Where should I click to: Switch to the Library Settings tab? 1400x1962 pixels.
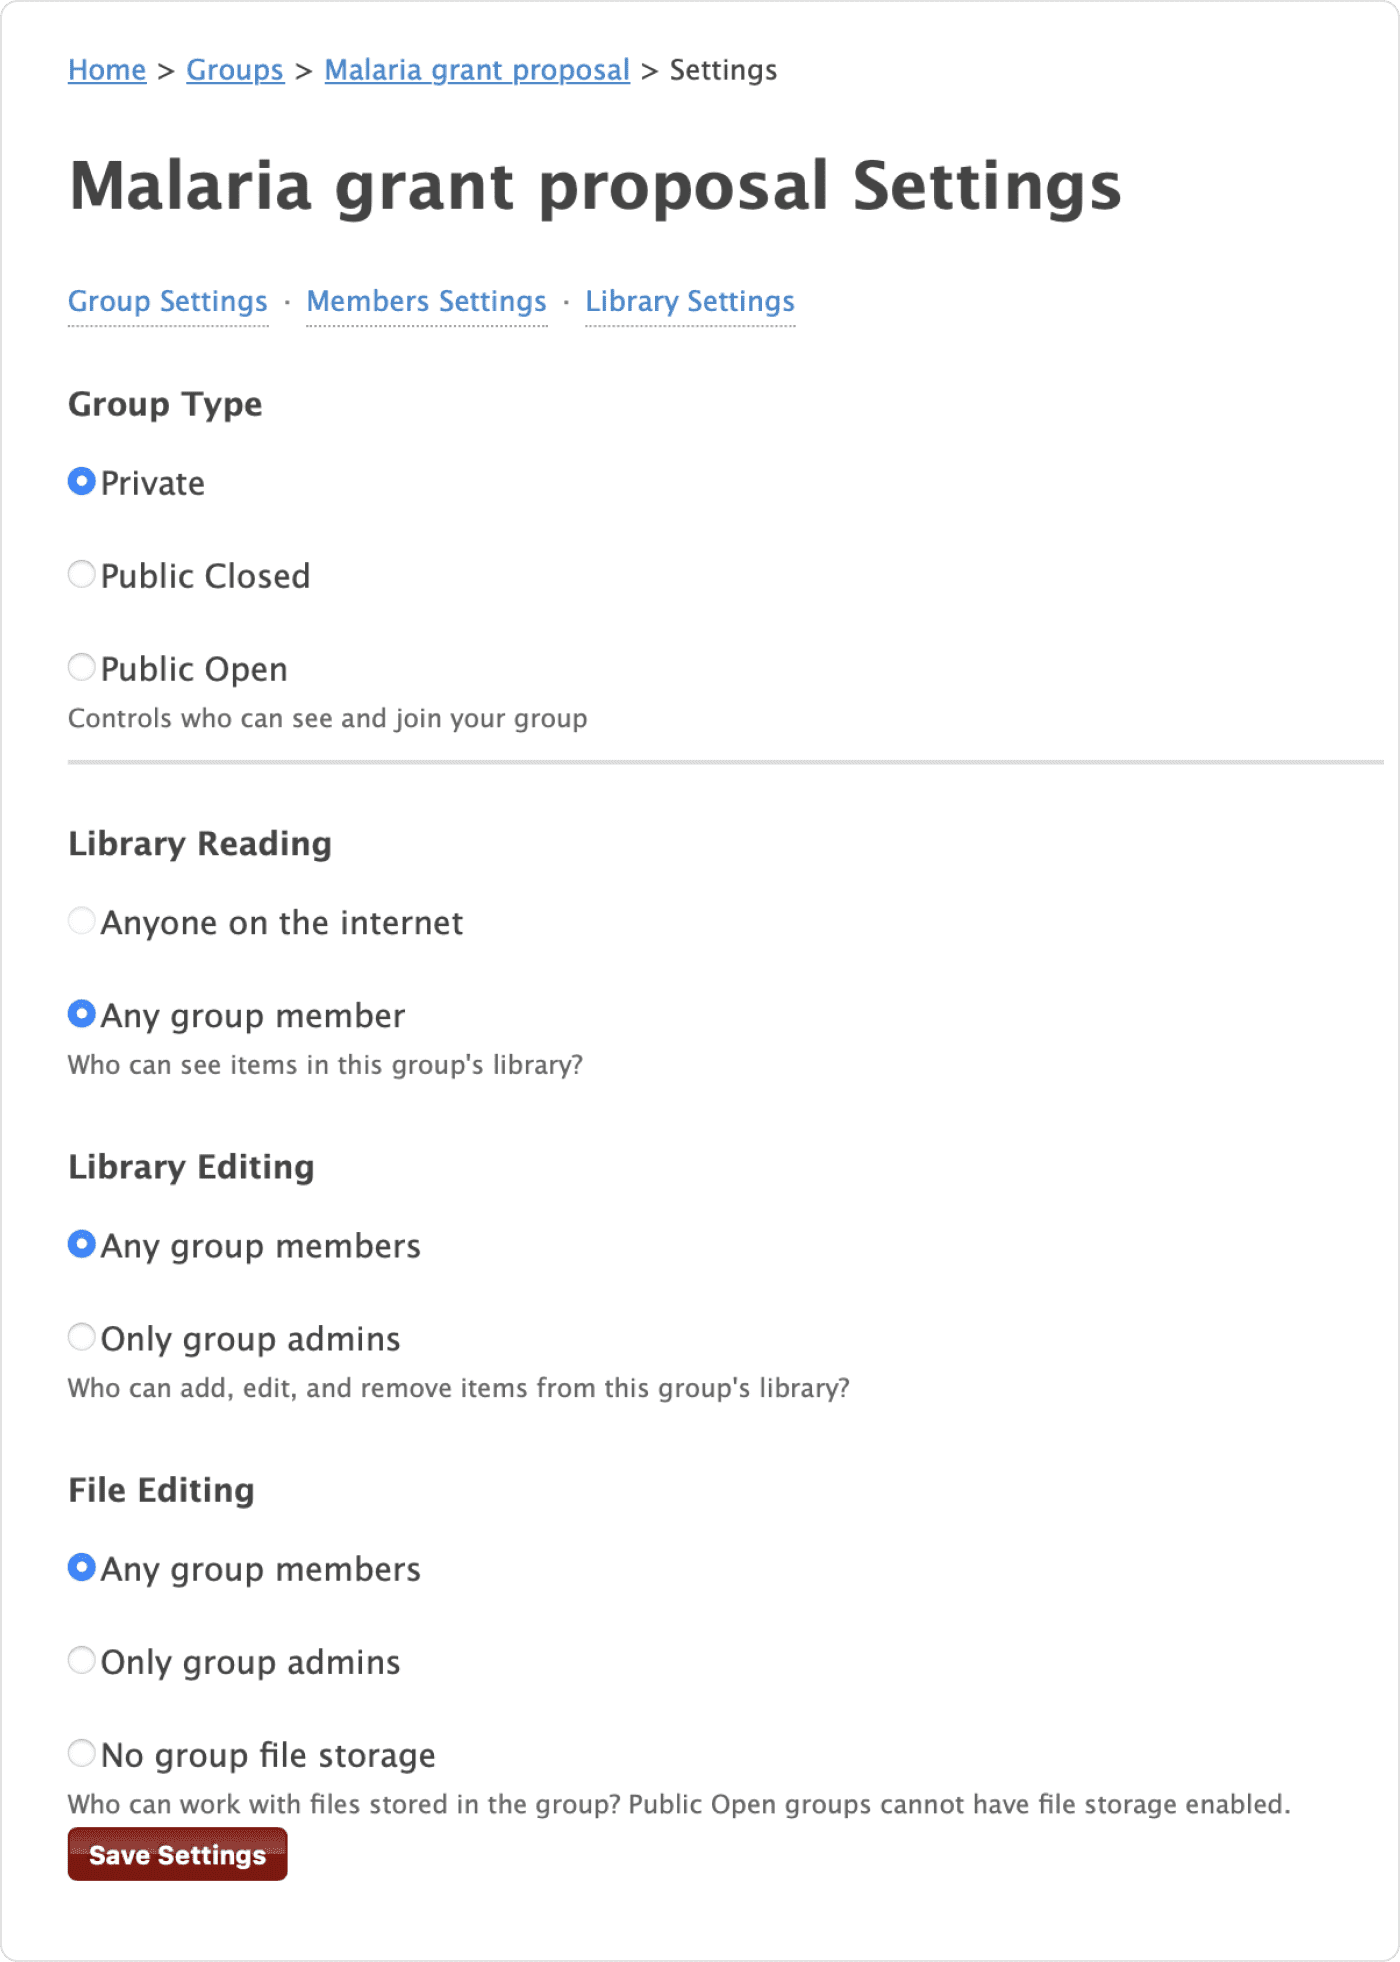pyautogui.click(x=690, y=301)
